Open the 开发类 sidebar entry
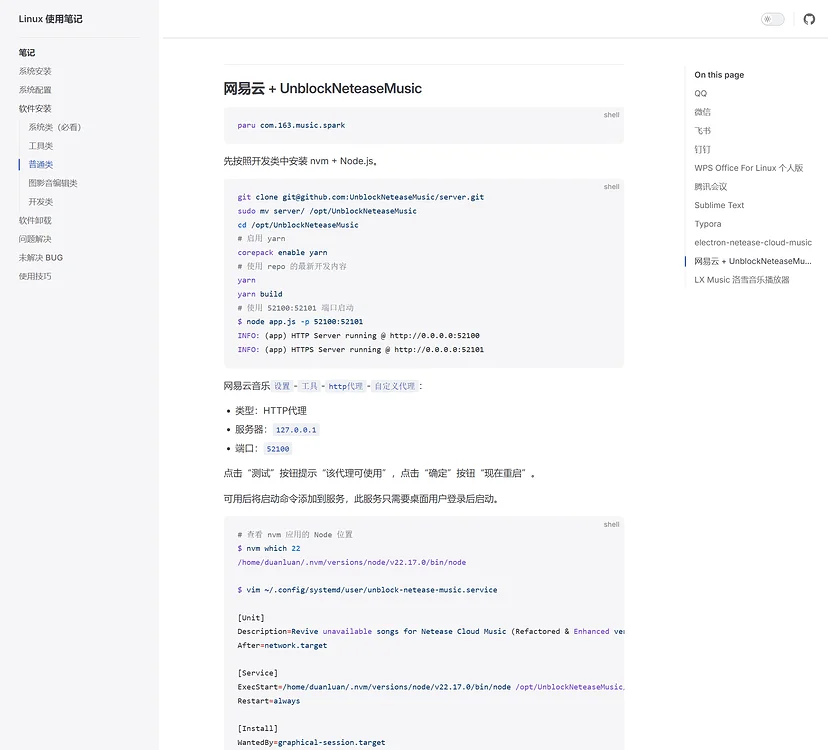This screenshot has width=828, height=750. coord(41,202)
